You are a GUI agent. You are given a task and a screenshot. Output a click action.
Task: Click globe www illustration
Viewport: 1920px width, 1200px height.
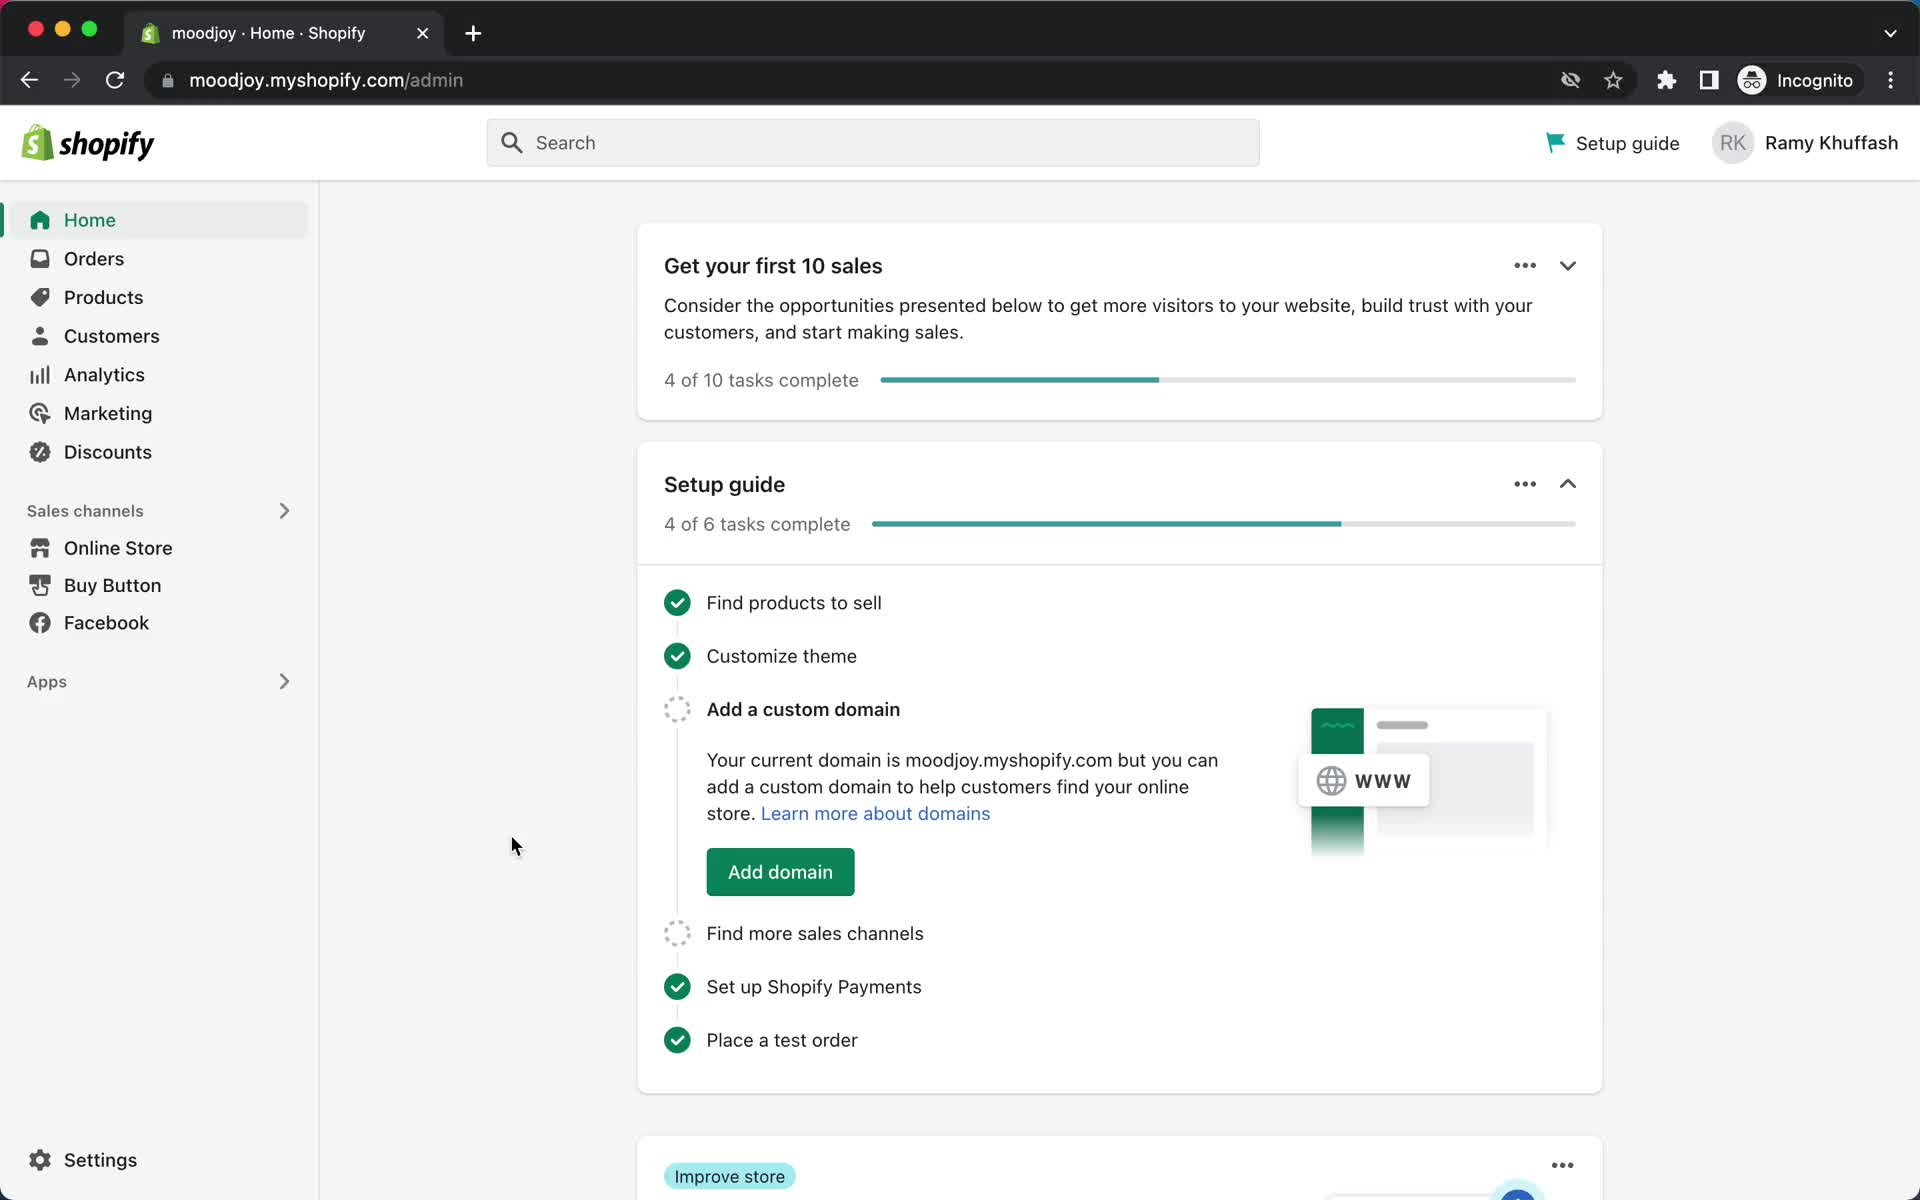coord(1364,780)
